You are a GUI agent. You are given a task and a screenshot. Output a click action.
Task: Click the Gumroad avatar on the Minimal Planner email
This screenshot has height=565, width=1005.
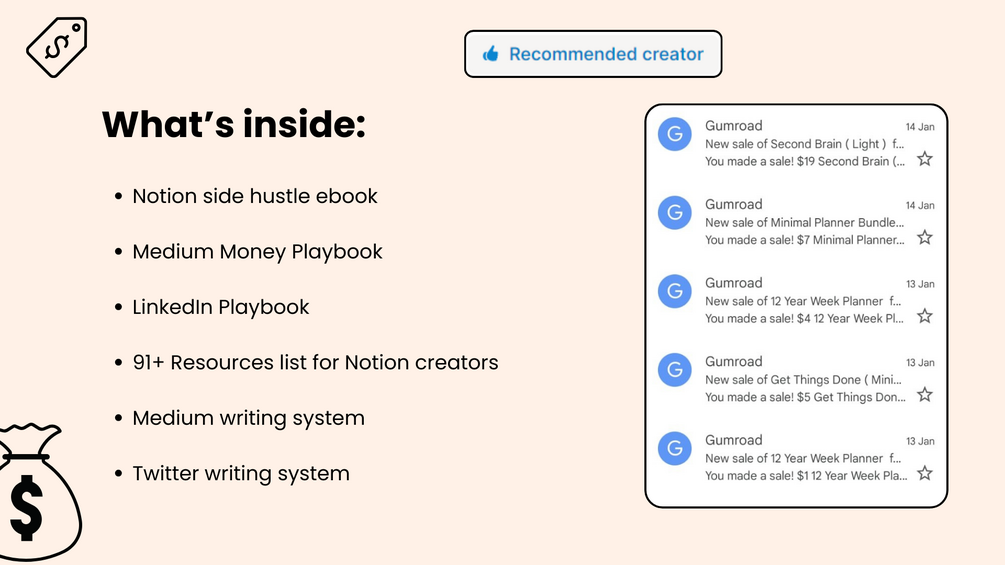[x=675, y=212]
